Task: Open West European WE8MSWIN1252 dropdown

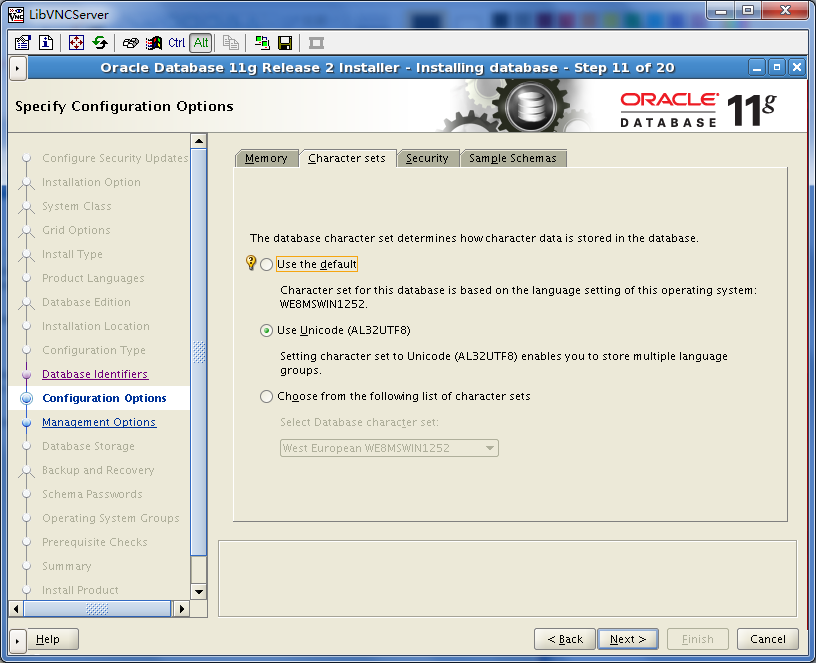Action: click(389, 448)
